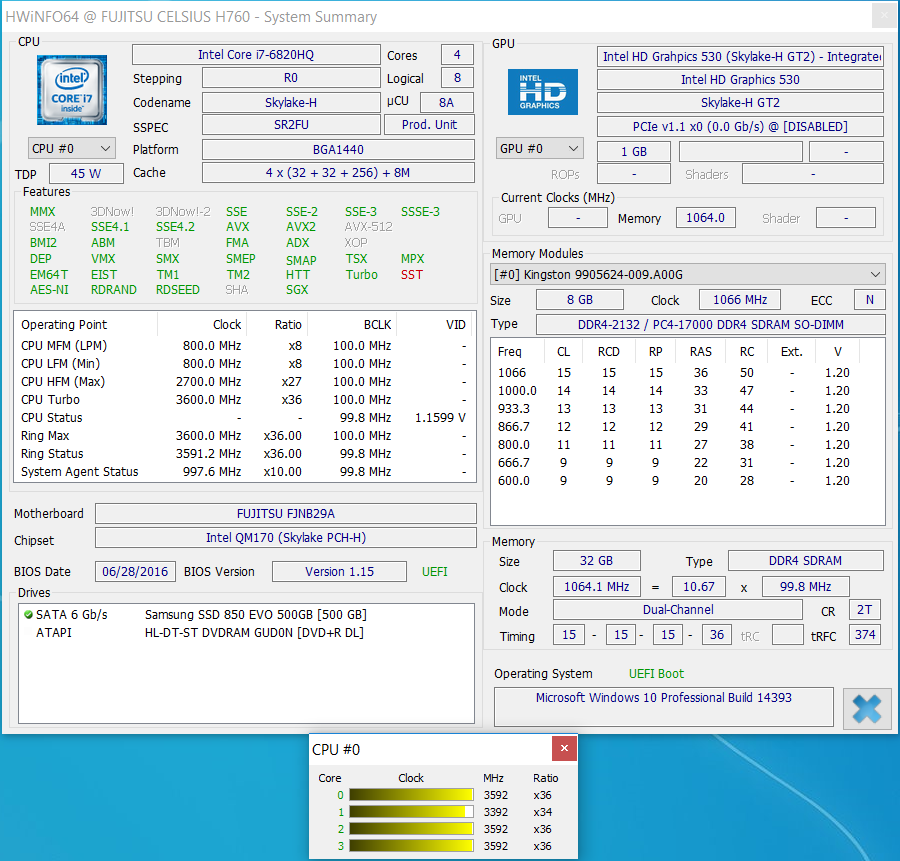Click the module Size 8 GB field
Viewport: 900px width, 861px height.
[x=580, y=300]
